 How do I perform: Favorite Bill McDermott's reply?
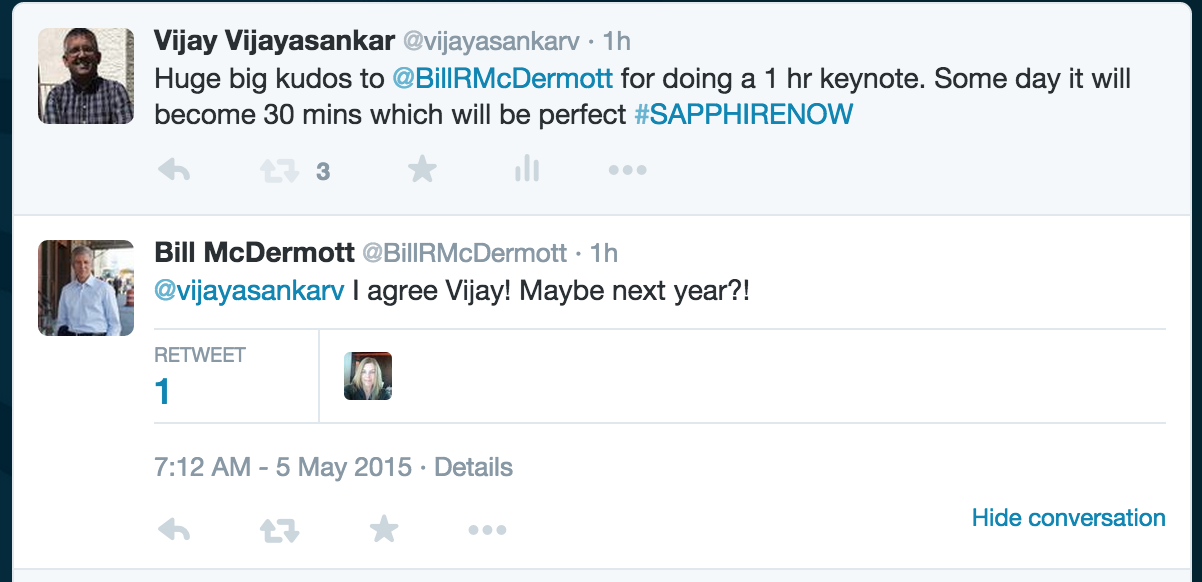[384, 530]
